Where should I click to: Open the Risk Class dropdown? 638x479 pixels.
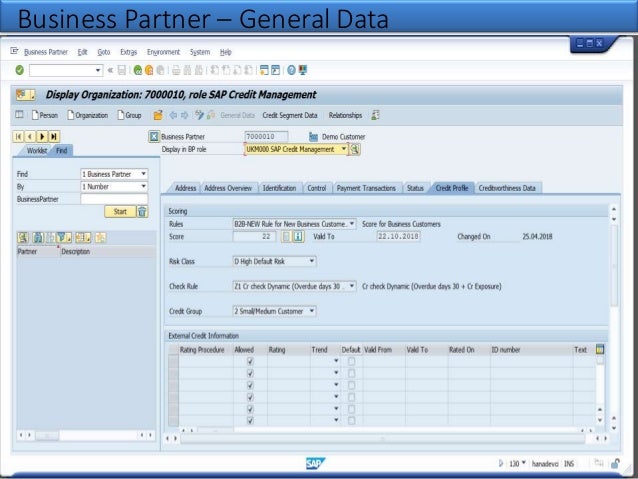click(x=312, y=261)
